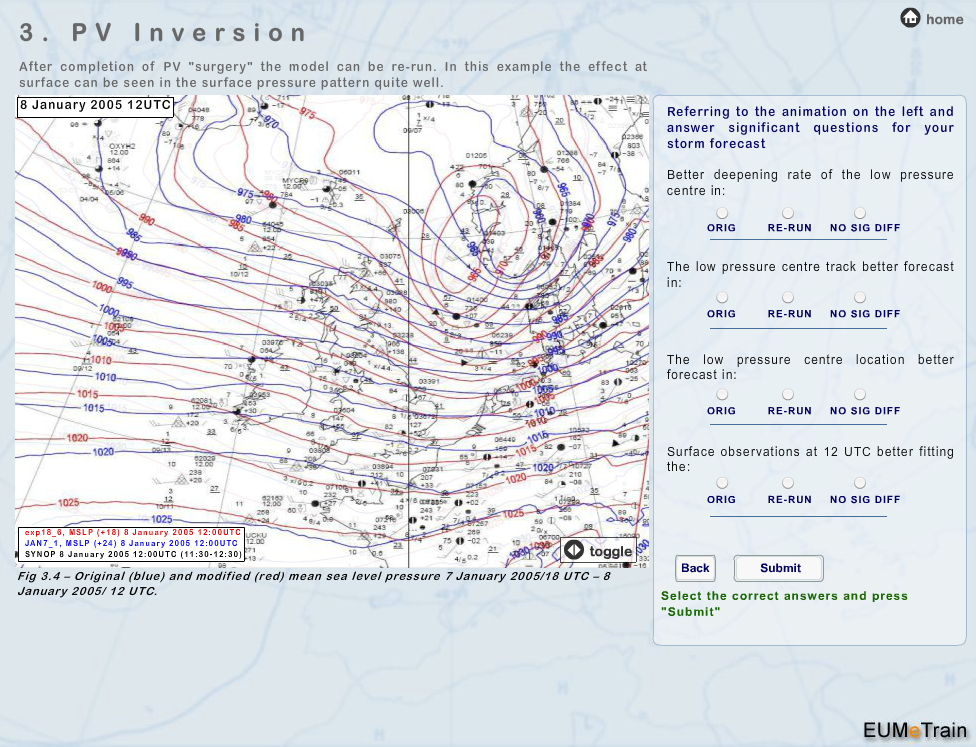Select RE-RUN for low pressure centre location

point(788,395)
